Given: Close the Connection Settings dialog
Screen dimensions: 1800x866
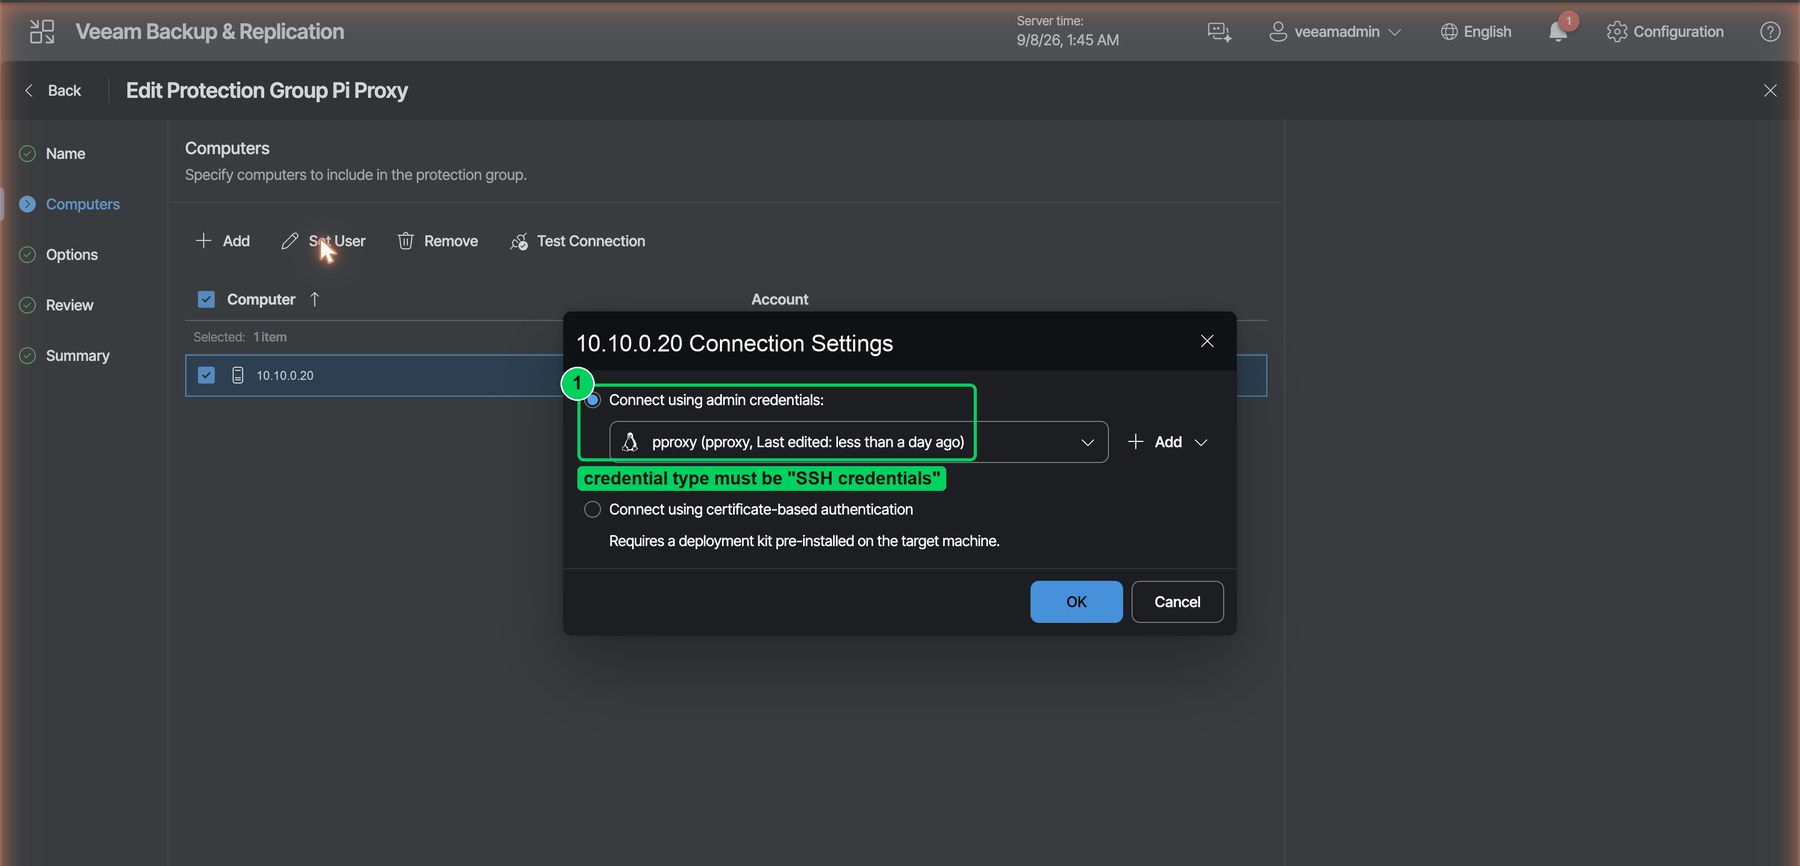Looking at the screenshot, I should pyautogui.click(x=1207, y=341).
